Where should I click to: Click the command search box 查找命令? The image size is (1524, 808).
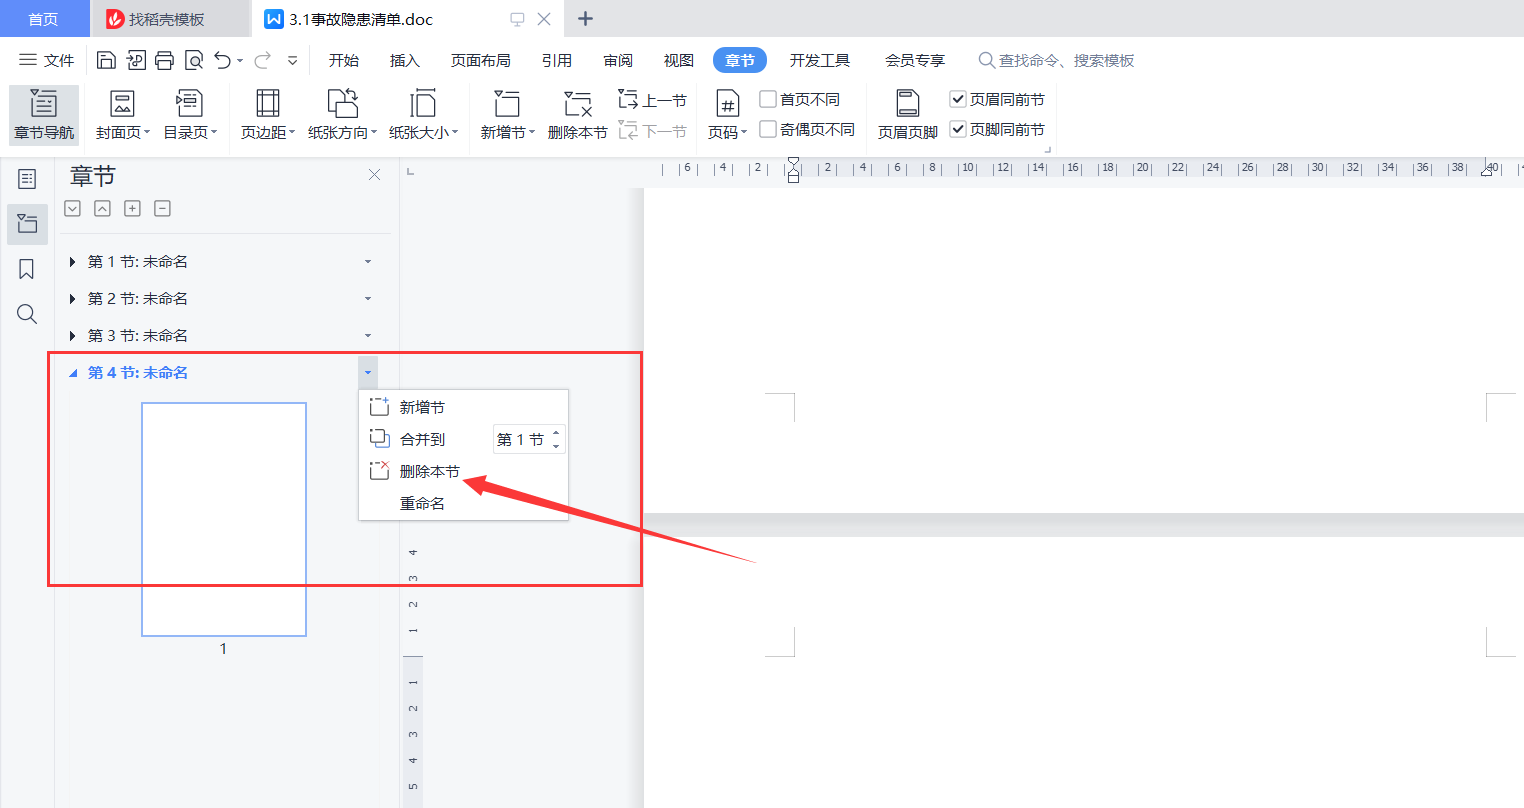tap(1057, 61)
